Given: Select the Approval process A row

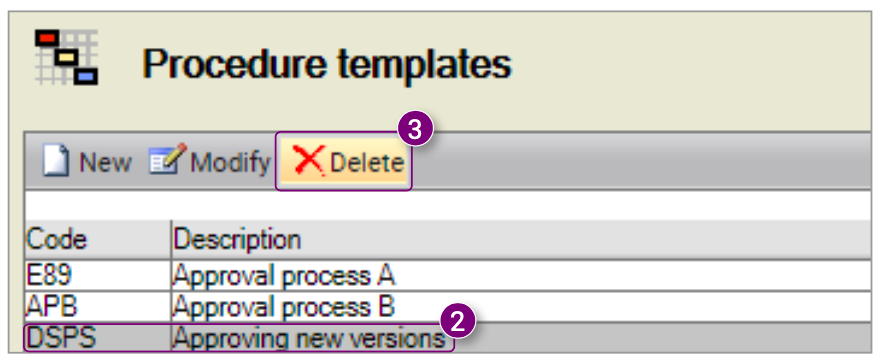Looking at the screenshot, I should 447,276.
